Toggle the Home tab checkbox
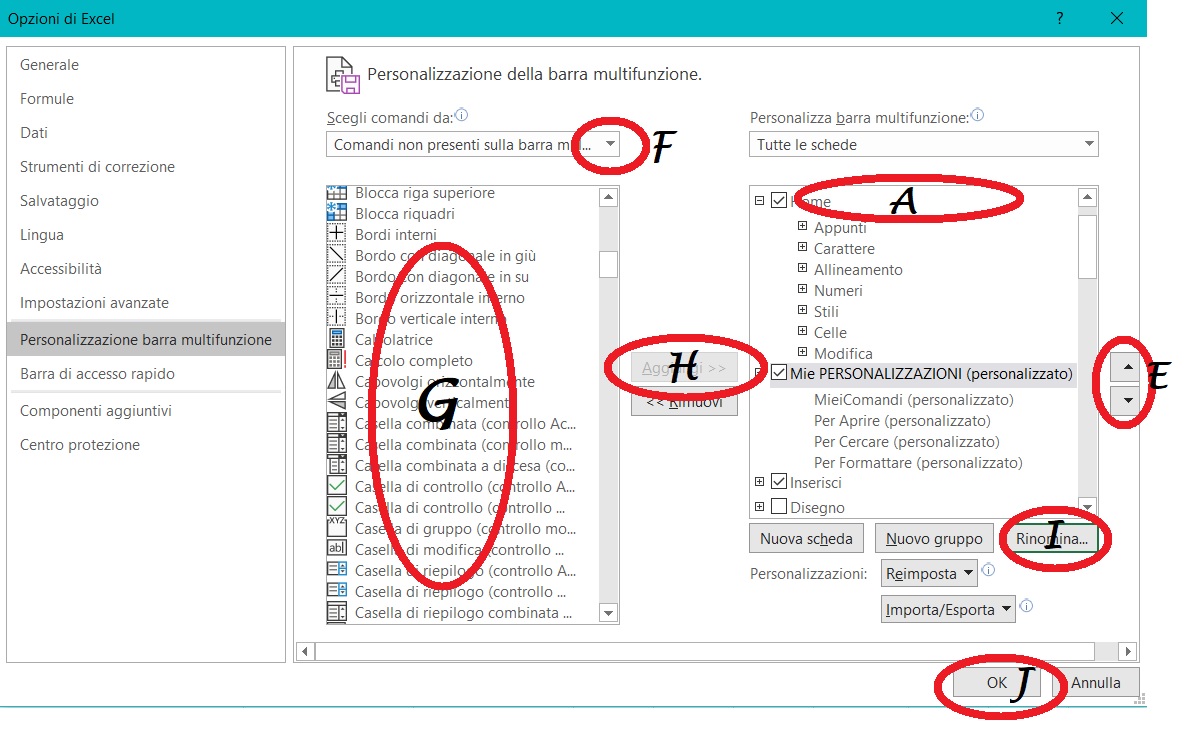The width and height of the screenshot is (1199, 738). [x=778, y=200]
